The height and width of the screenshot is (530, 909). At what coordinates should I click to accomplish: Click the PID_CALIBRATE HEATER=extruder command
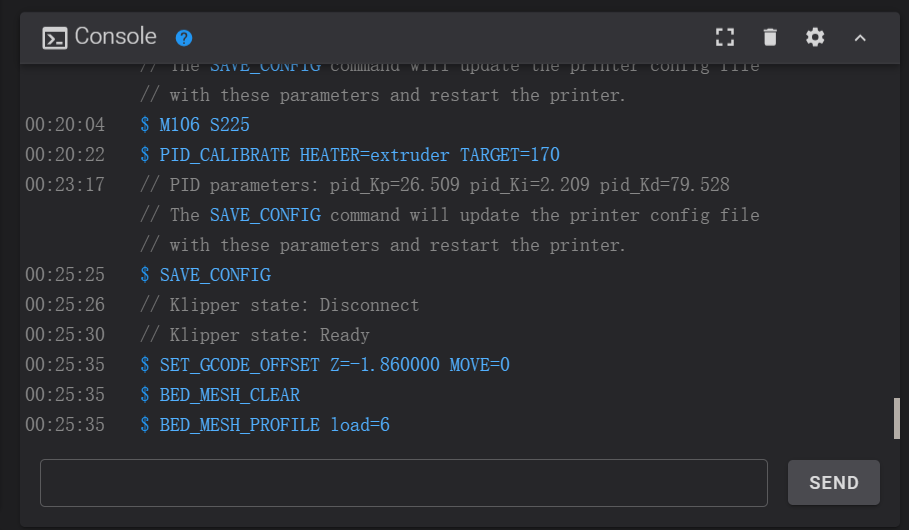coord(358,155)
